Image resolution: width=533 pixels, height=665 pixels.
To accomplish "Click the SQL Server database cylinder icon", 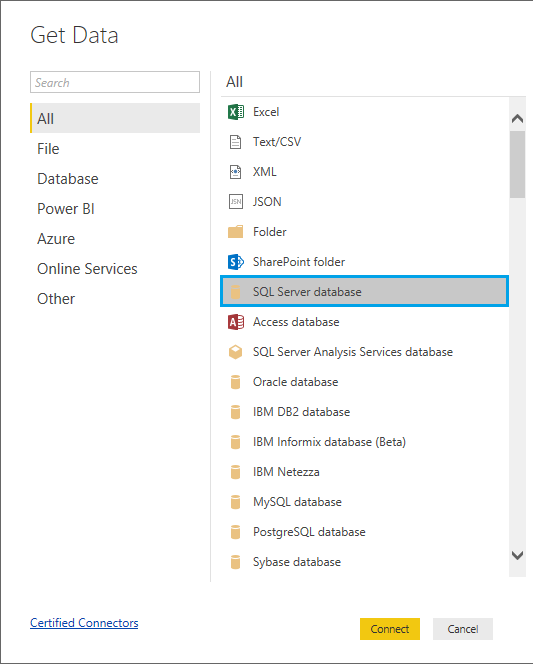I will (235, 292).
